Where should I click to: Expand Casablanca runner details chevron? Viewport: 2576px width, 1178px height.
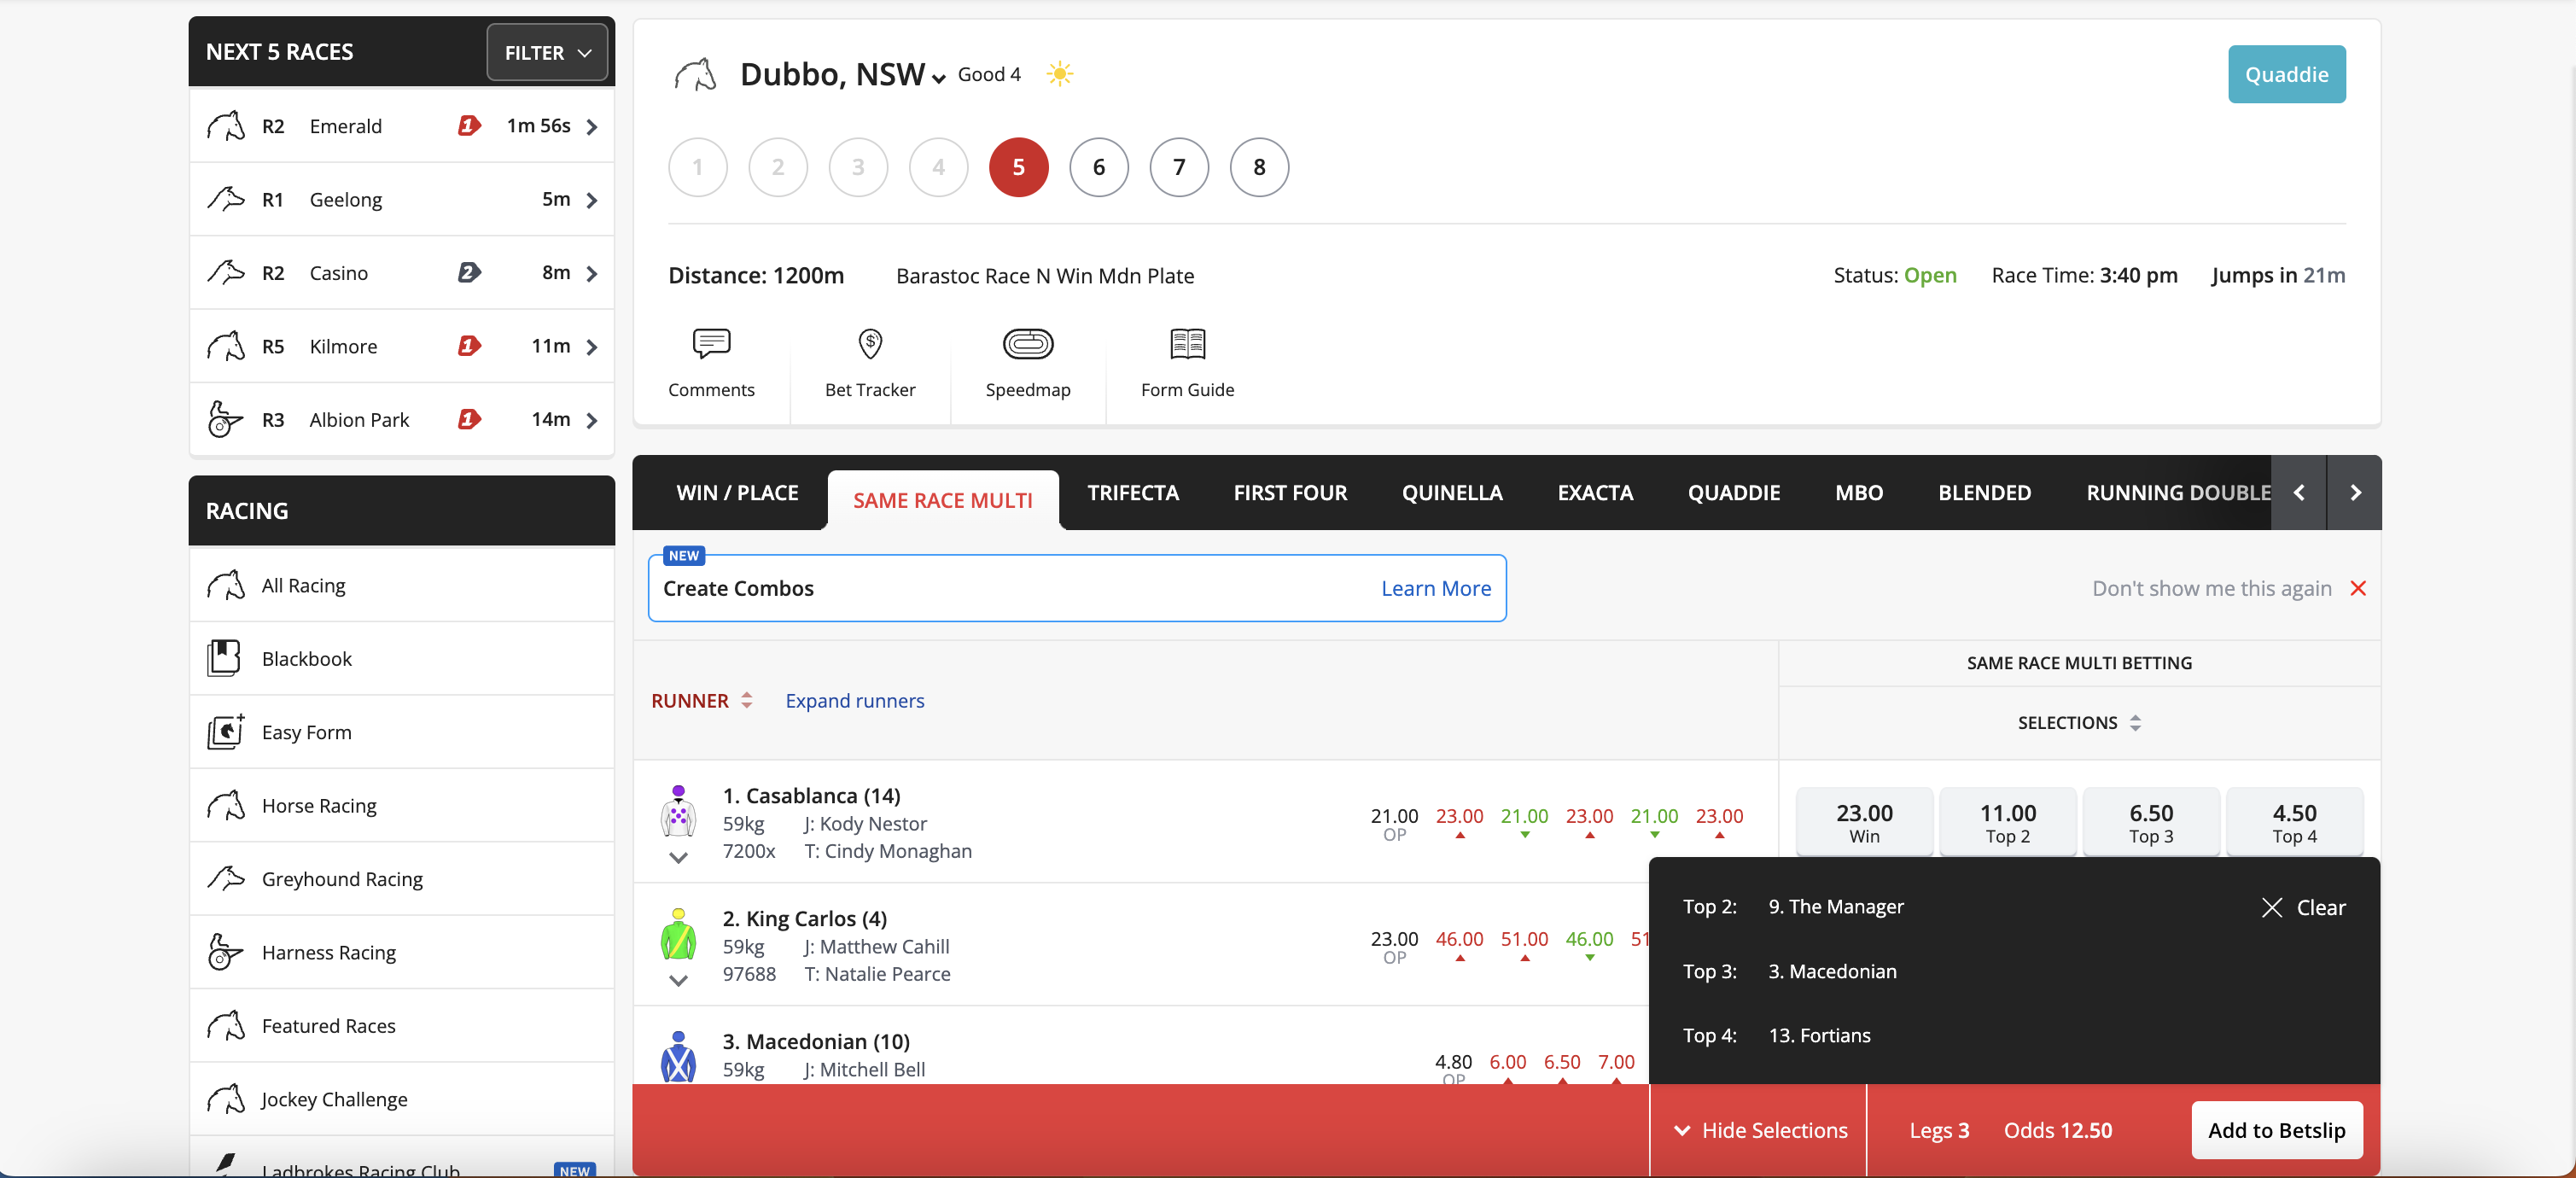click(678, 858)
